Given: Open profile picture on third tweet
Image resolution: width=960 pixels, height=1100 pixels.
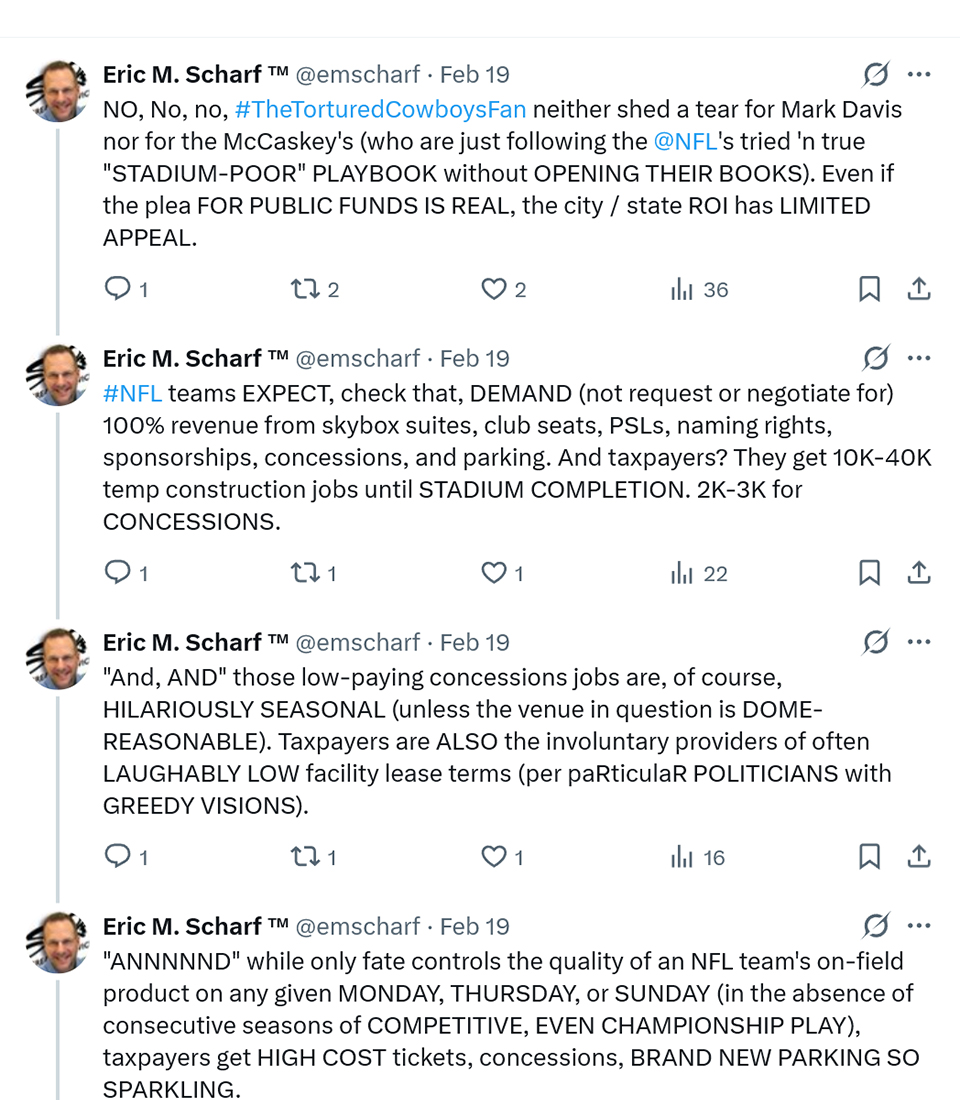Looking at the screenshot, I should coord(57,659).
